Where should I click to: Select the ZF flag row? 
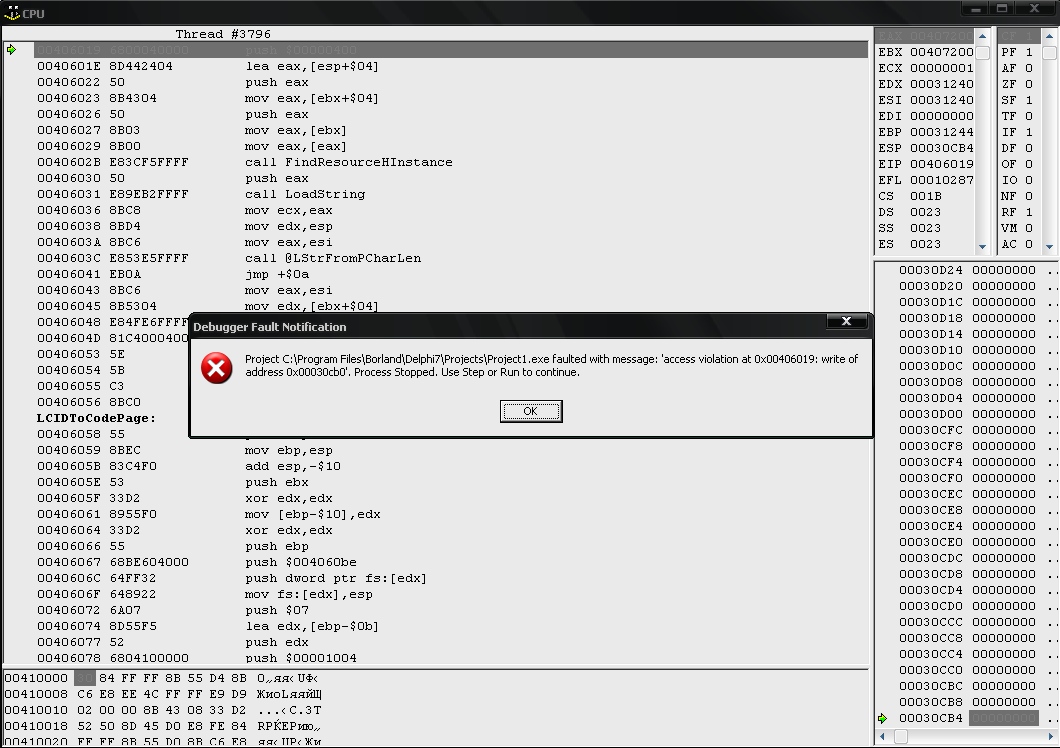tap(1016, 84)
